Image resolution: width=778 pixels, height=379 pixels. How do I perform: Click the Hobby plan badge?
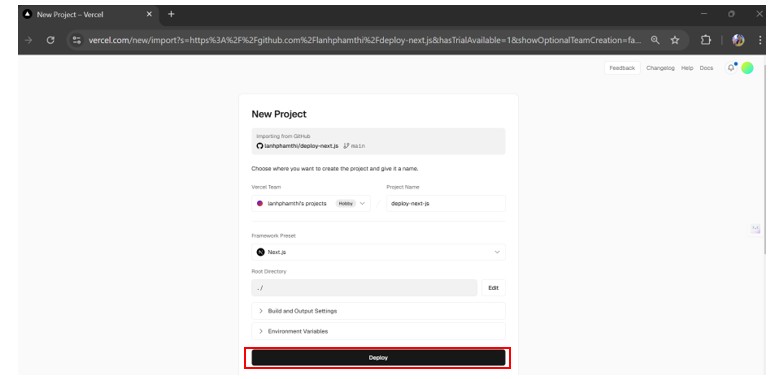coord(346,203)
